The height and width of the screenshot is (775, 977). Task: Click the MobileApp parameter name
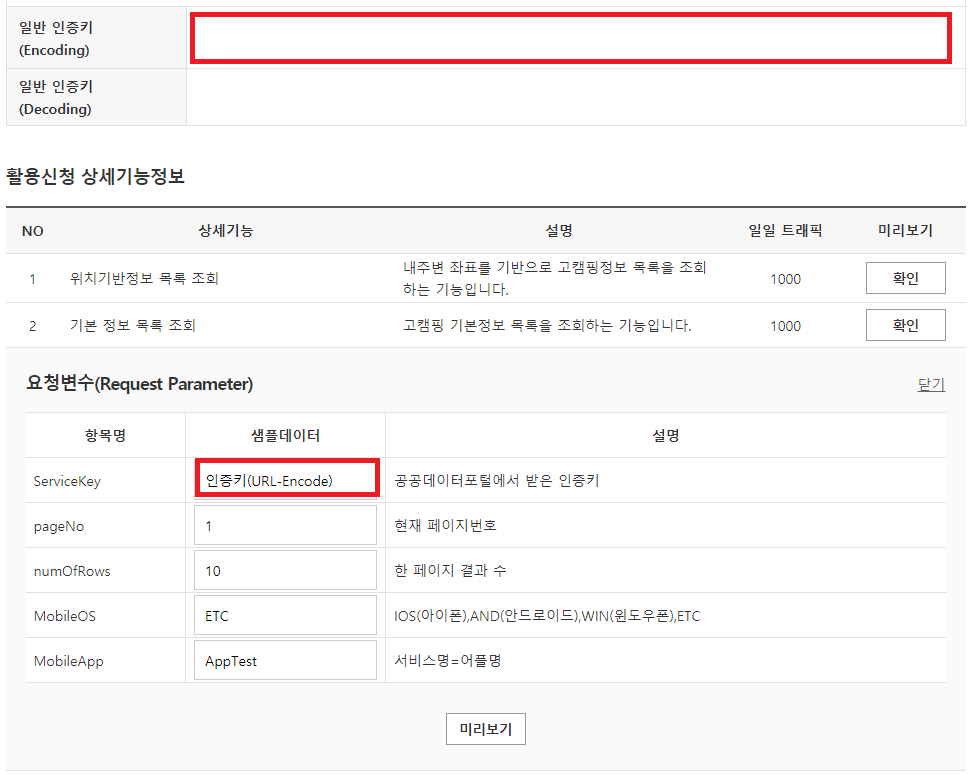[69, 662]
